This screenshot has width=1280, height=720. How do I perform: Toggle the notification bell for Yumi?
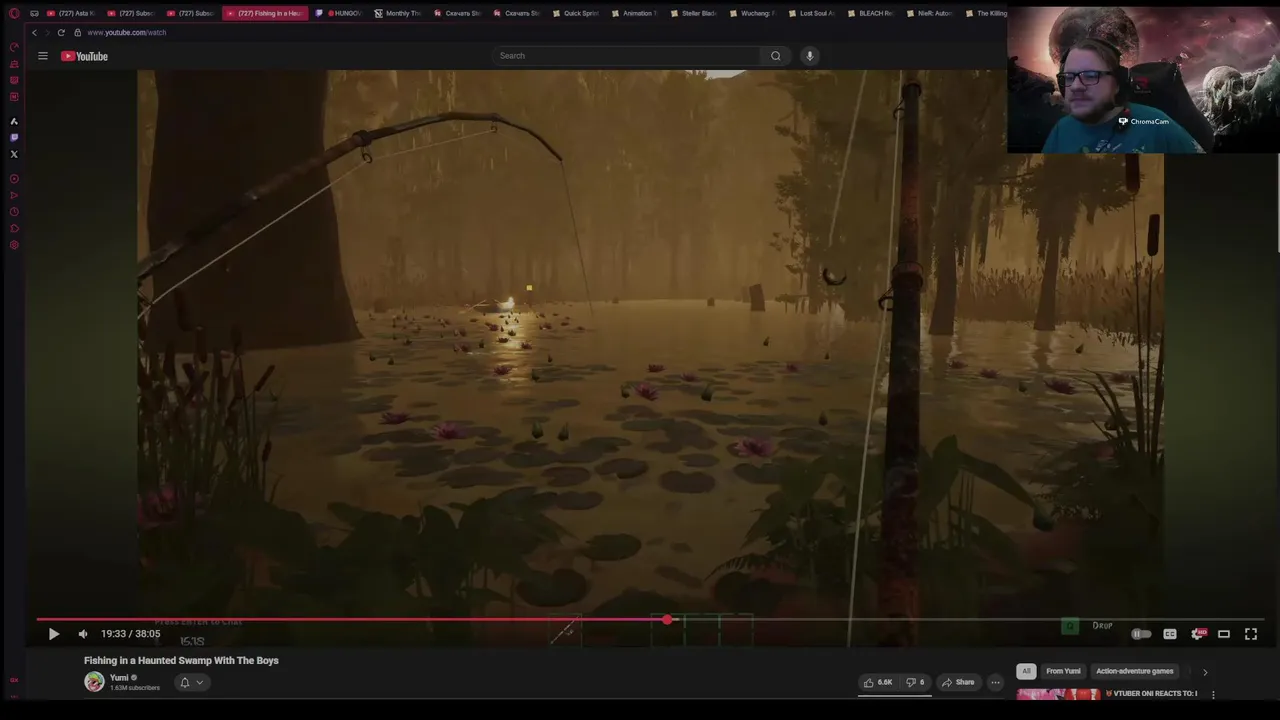coord(184,682)
